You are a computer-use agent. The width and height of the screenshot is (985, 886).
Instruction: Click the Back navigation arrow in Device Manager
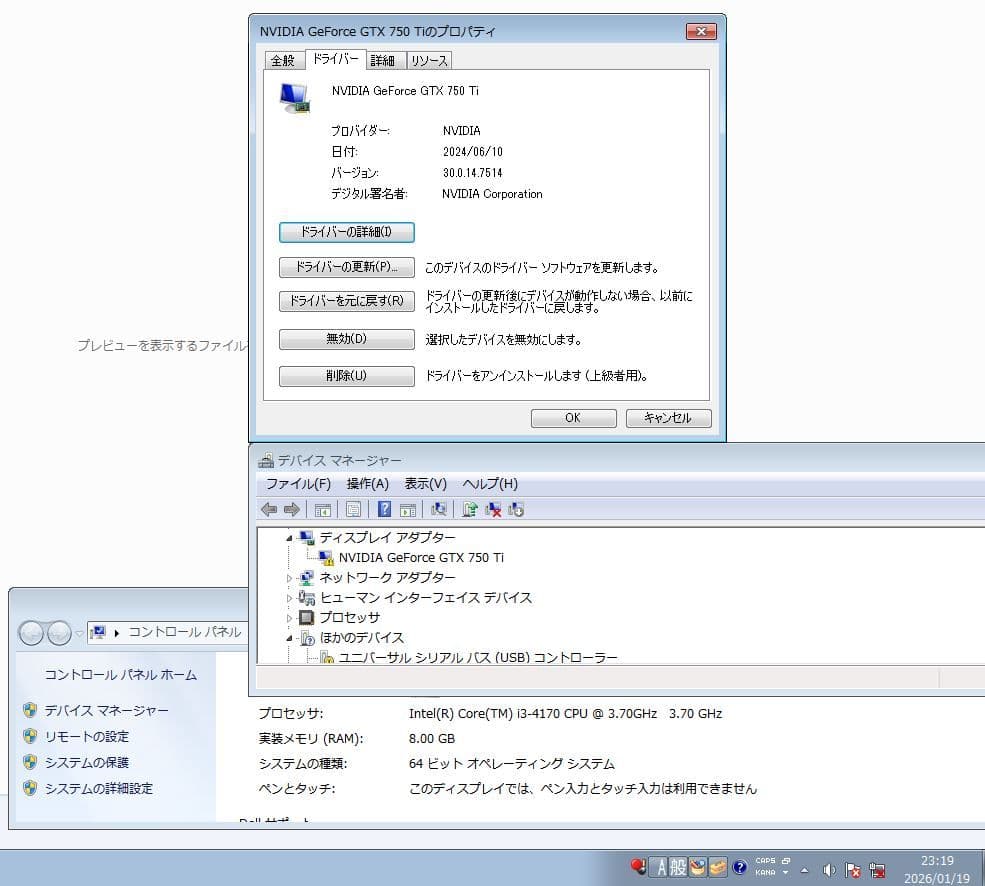click(x=268, y=509)
